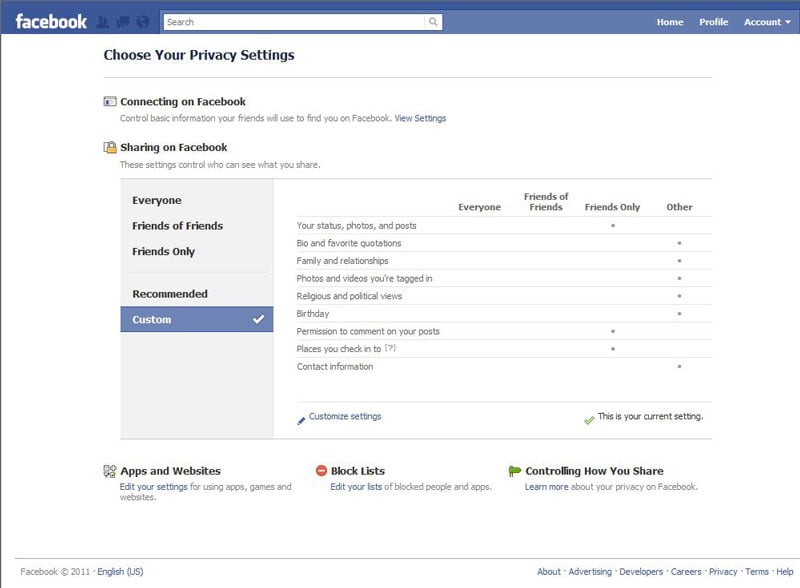This screenshot has width=800, height=588.
Task: Click 'Choose Your Privacy Settings' heading
Action: pos(199,55)
